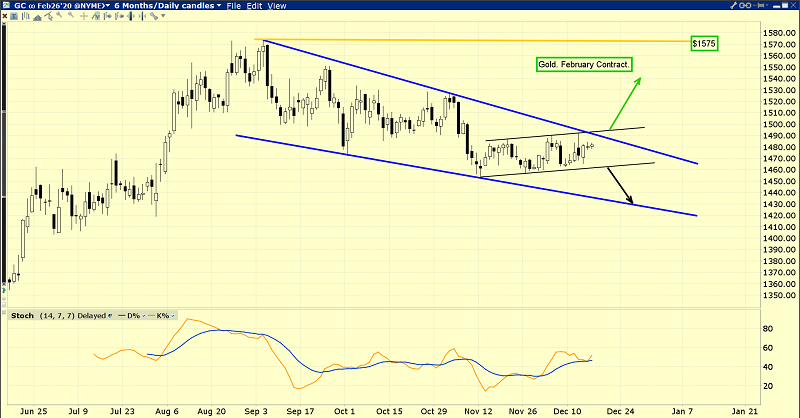Click the $1575 price label box

pos(704,44)
